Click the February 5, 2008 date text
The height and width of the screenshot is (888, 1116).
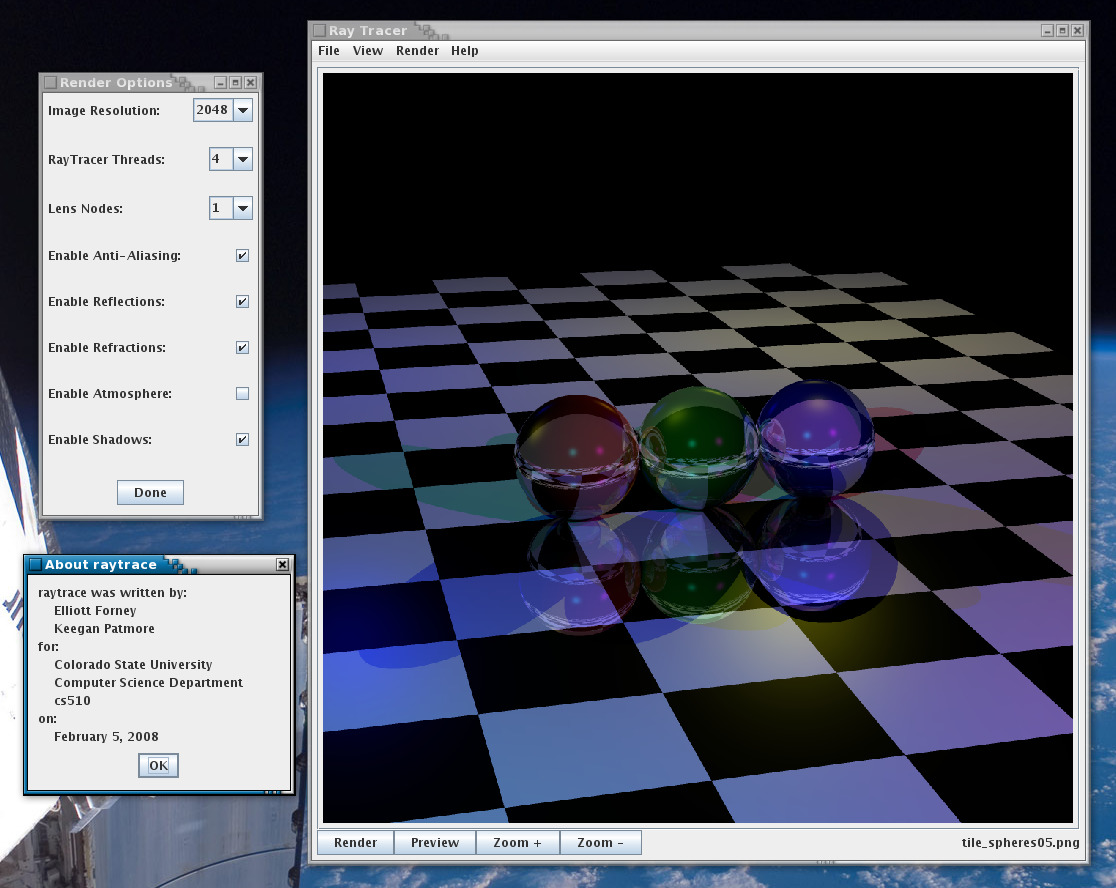[x=106, y=736]
